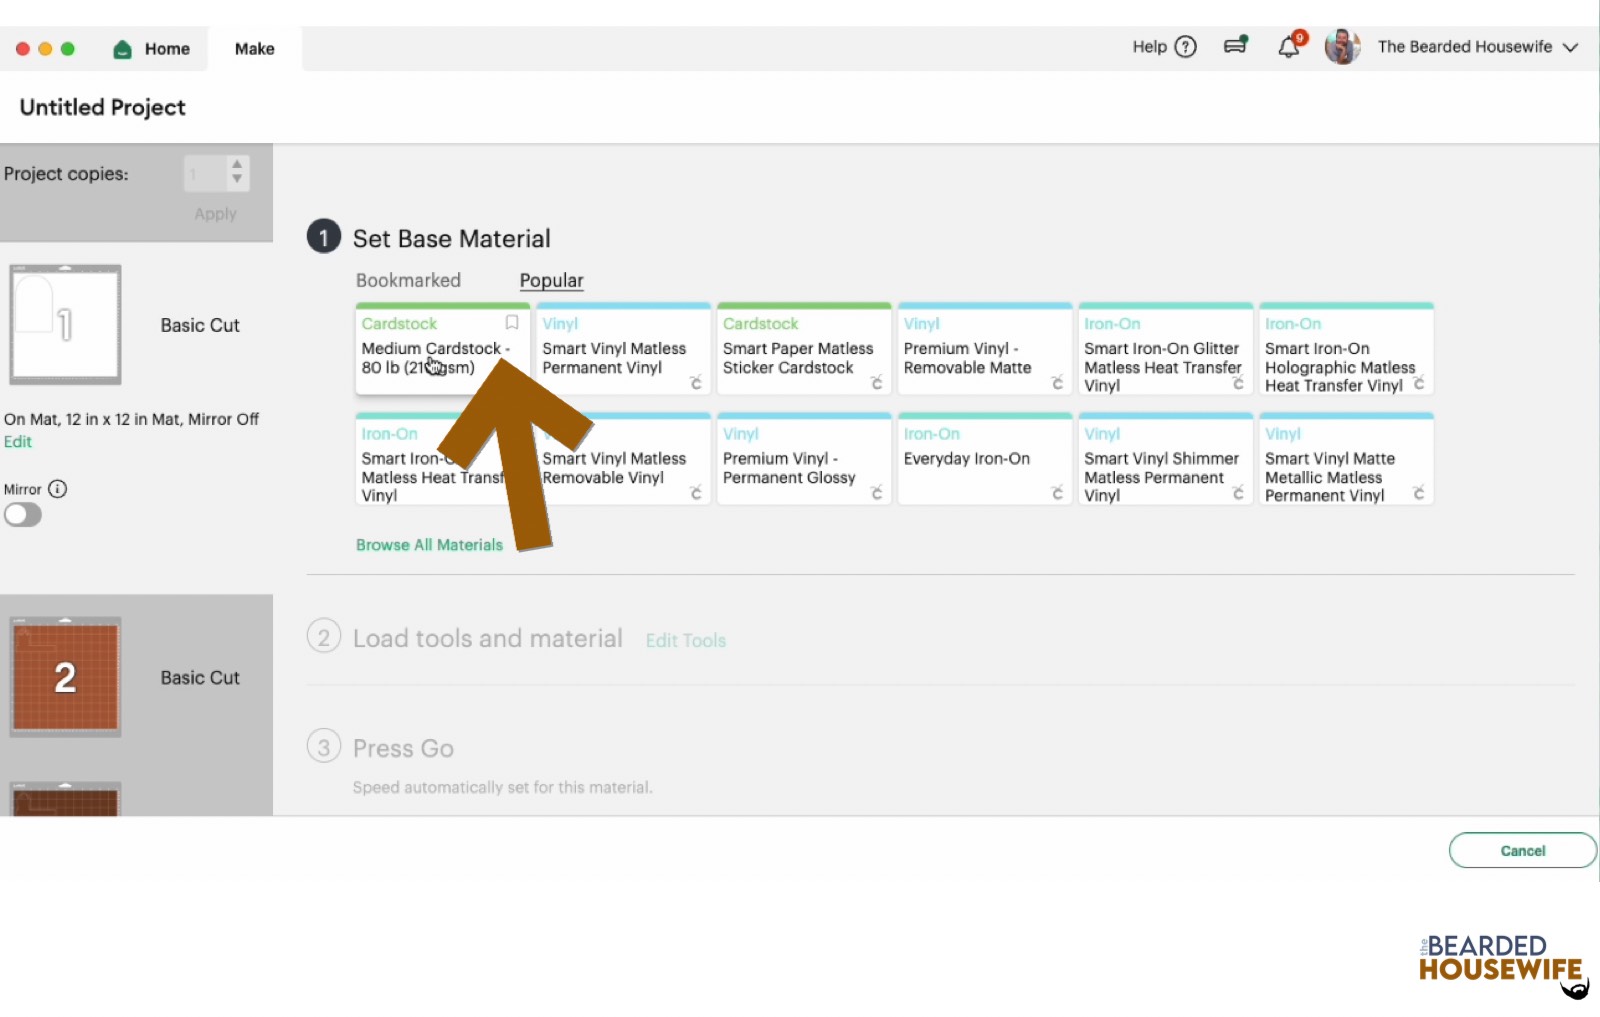Open your profile by clicking the avatar picture
Image resolution: width=1600 pixels, height=1017 pixels.
click(1342, 46)
